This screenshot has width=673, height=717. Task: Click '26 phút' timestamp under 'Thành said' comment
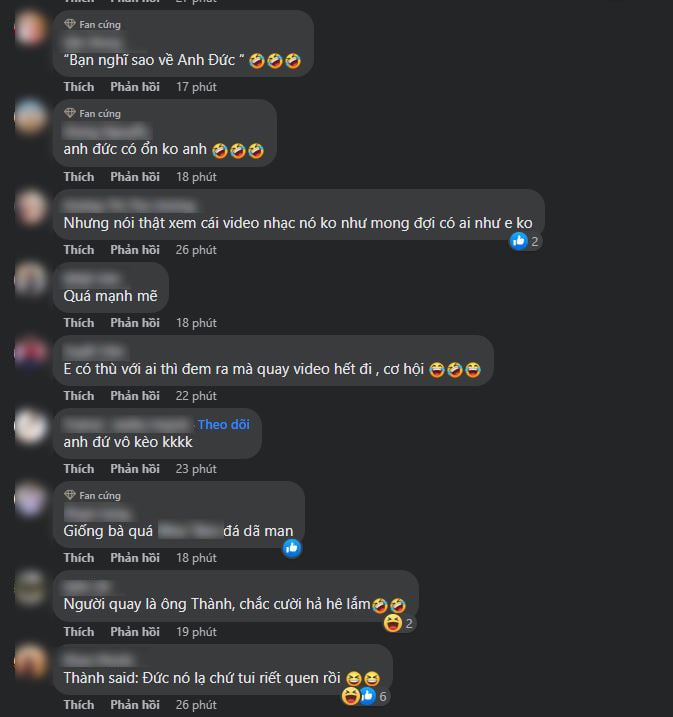(196, 705)
